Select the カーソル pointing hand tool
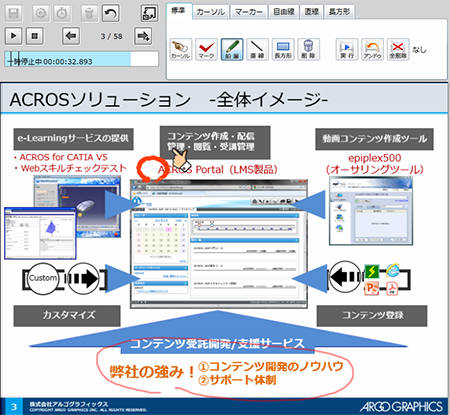This screenshot has height=415, width=450. [x=181, y=49]
